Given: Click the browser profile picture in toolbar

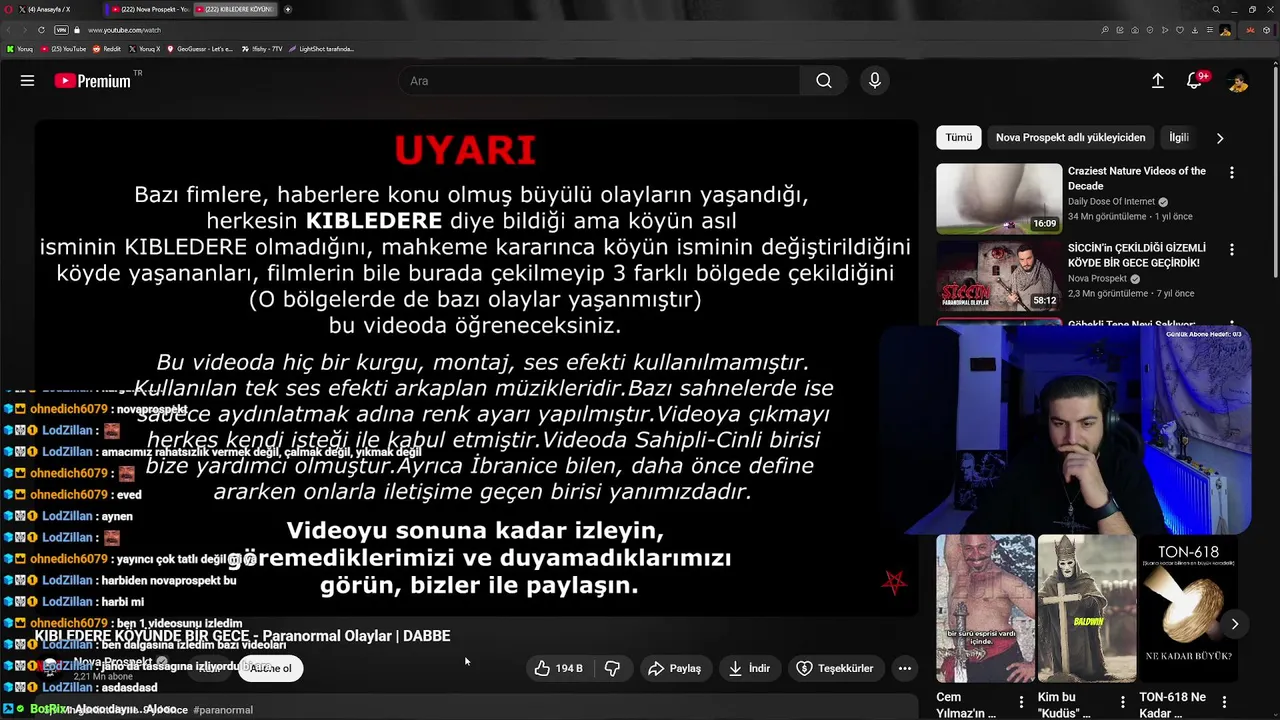Looking at the screenshot, I should click(x=1225, y=30).
